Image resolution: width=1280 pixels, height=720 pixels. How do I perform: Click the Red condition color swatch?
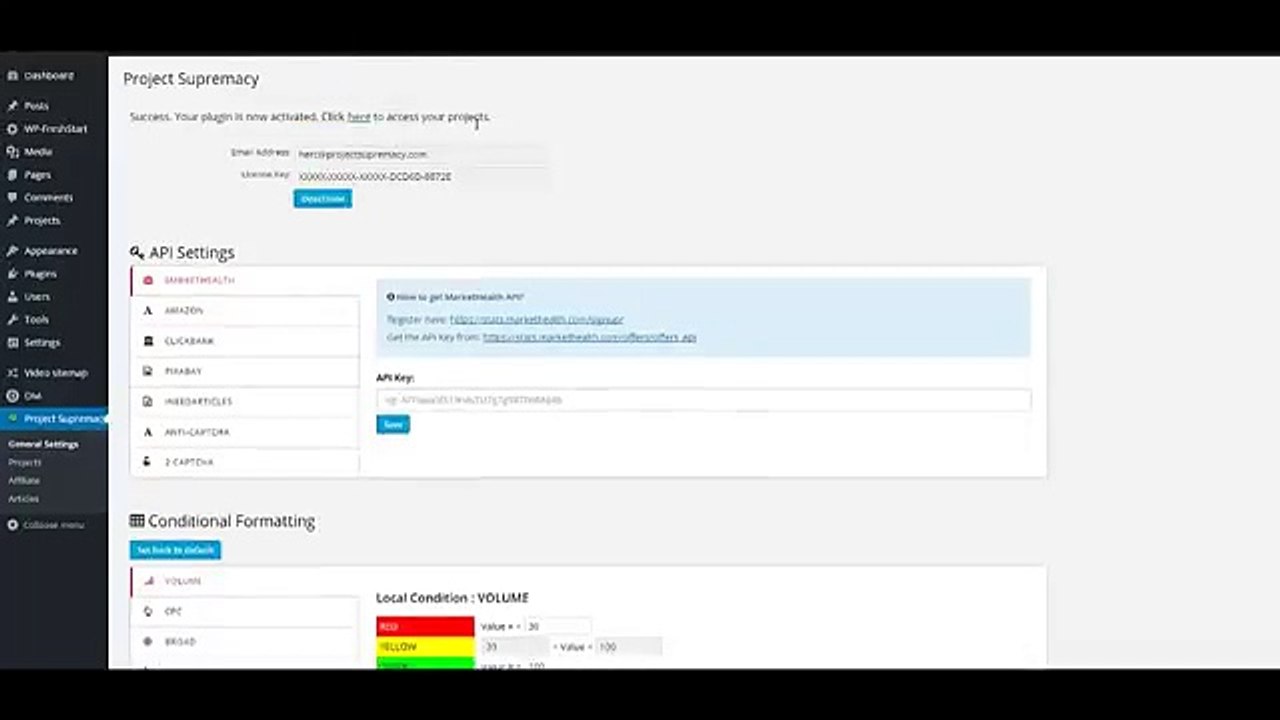pos(425,627)
